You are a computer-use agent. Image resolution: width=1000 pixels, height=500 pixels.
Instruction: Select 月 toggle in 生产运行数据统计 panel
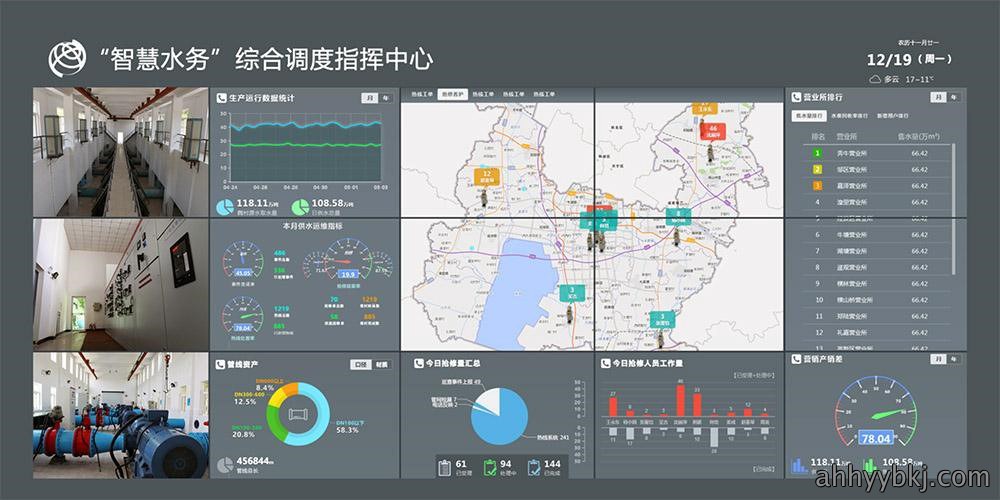tap(369, 98)
